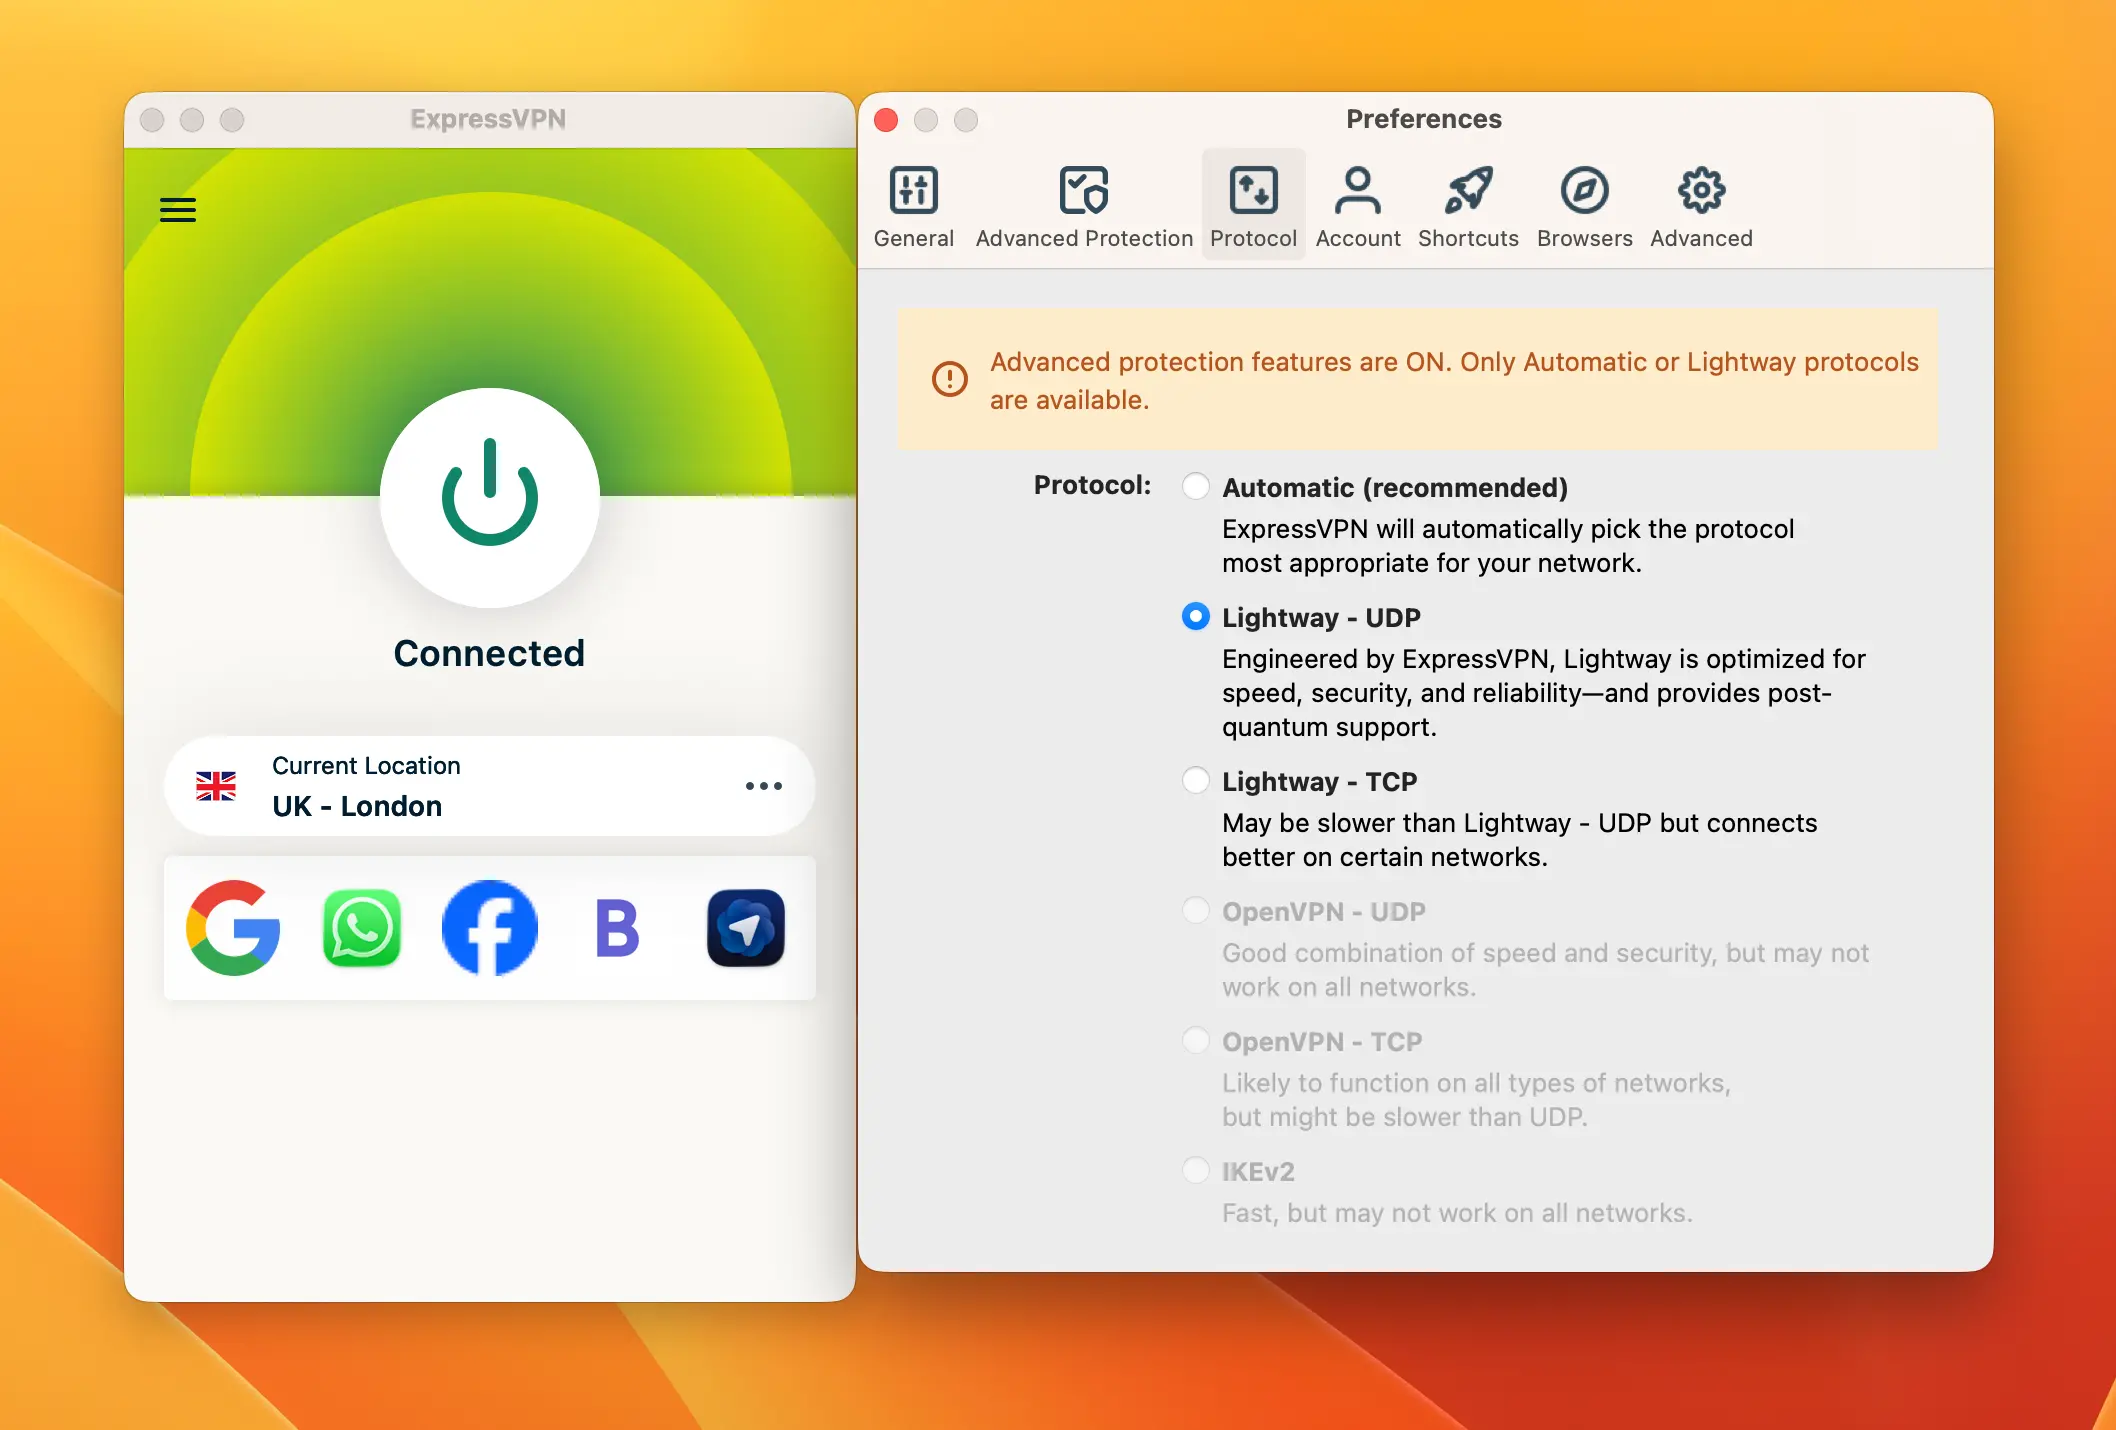Launch the Google shortcut in ExpressVPN

tap(234, 928)
